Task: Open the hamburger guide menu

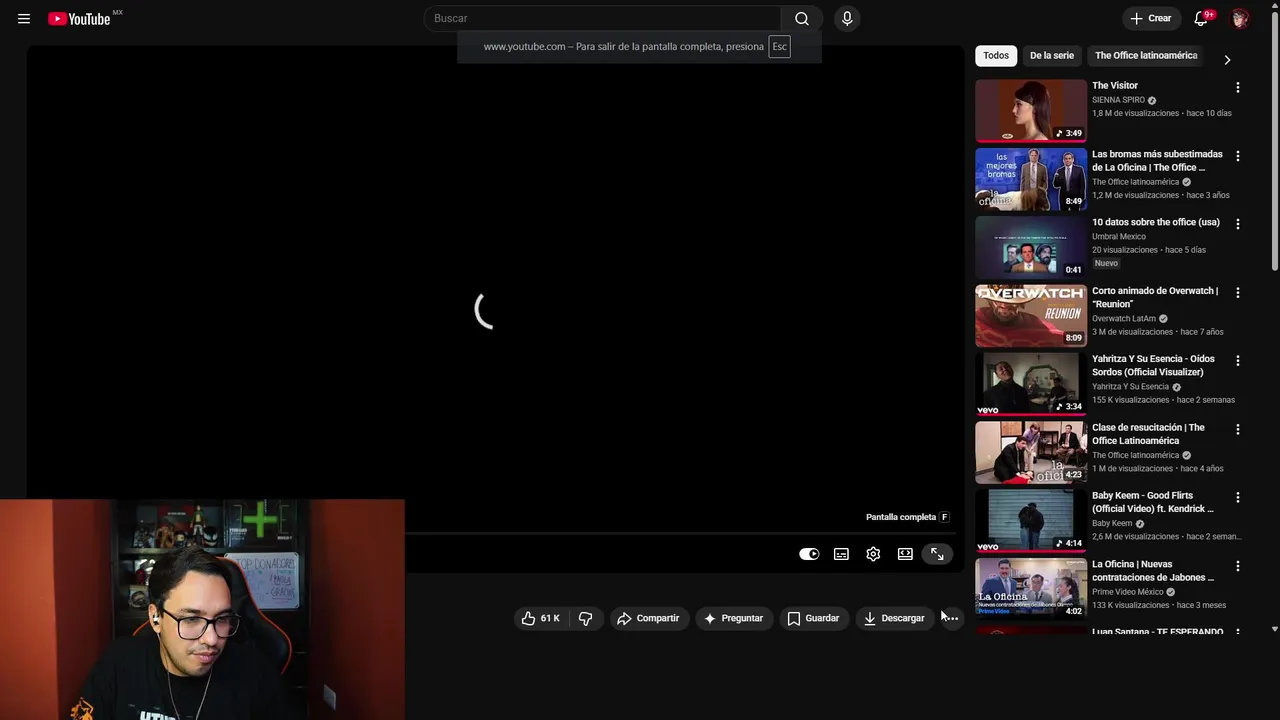Action: pyautogui.click(x=24, y=18)
